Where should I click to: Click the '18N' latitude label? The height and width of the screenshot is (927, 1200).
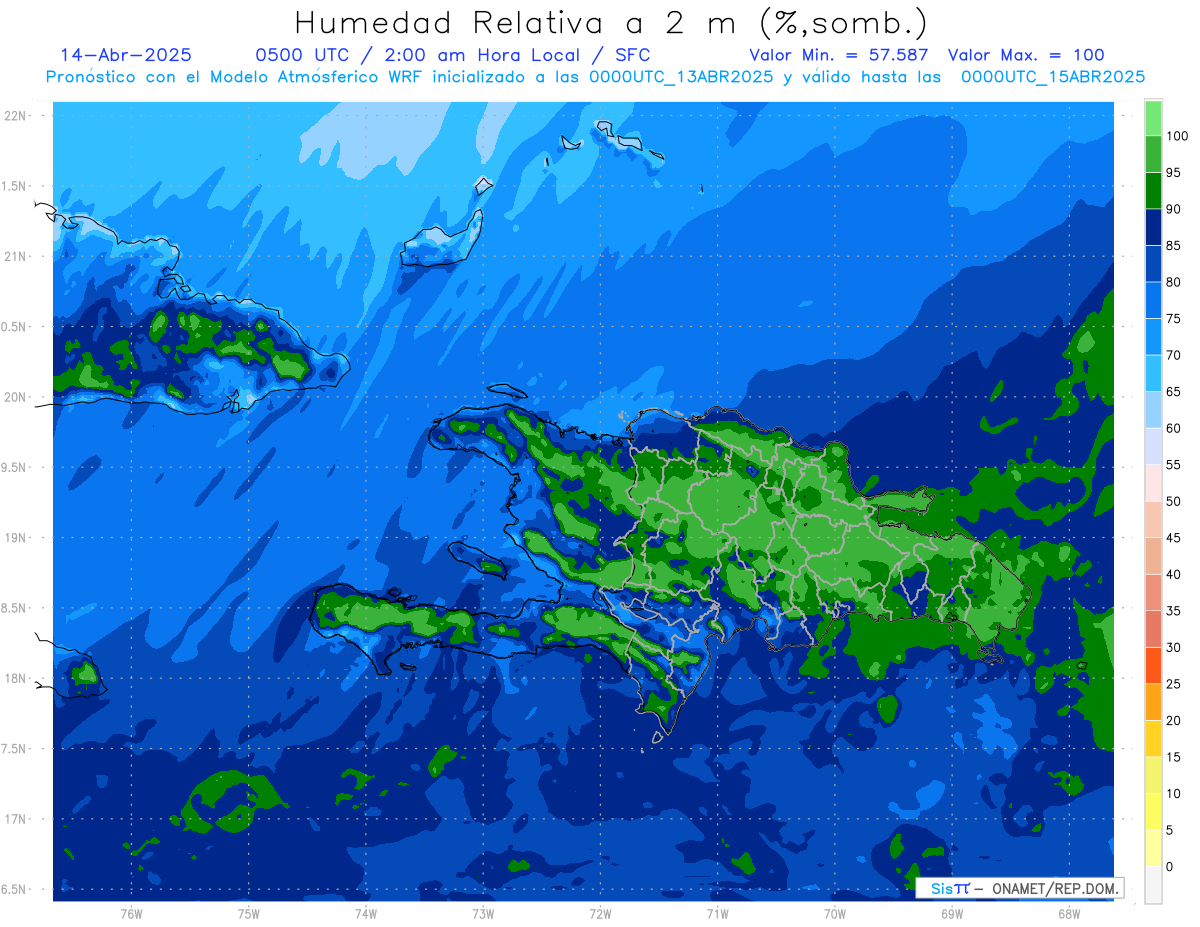pyautogui.click(x=16, y=678)
